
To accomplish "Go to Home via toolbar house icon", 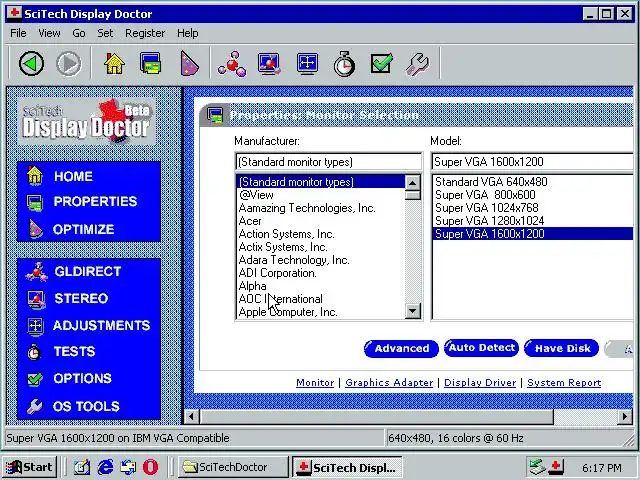I will (x=114, y=63).
